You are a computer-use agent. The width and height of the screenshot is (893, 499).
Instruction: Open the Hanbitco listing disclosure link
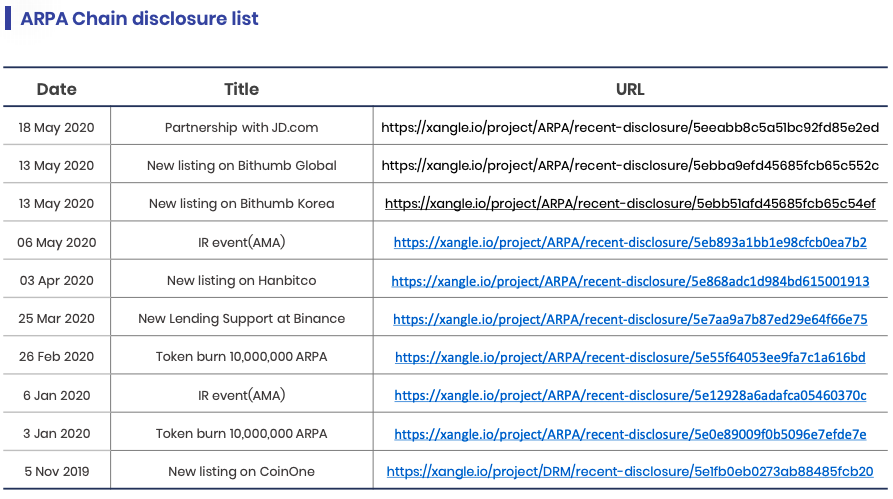630,281
